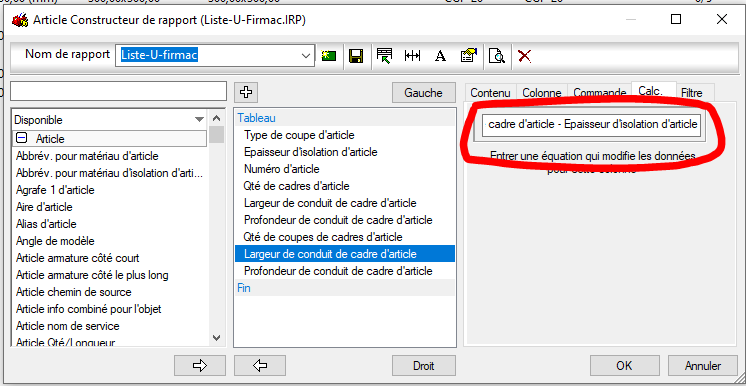Move item with right arrow button
746x386 pixels.
point(200,366)
